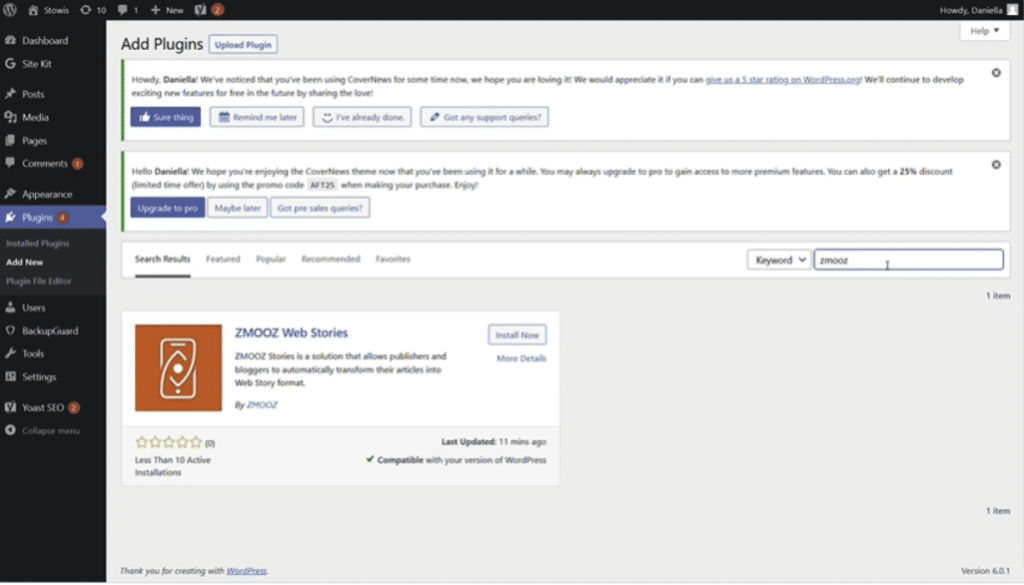This screenshot has width=1024, height=585.
Task: Open the Keyword search type dropdown
Action: (x=779, y=260)
